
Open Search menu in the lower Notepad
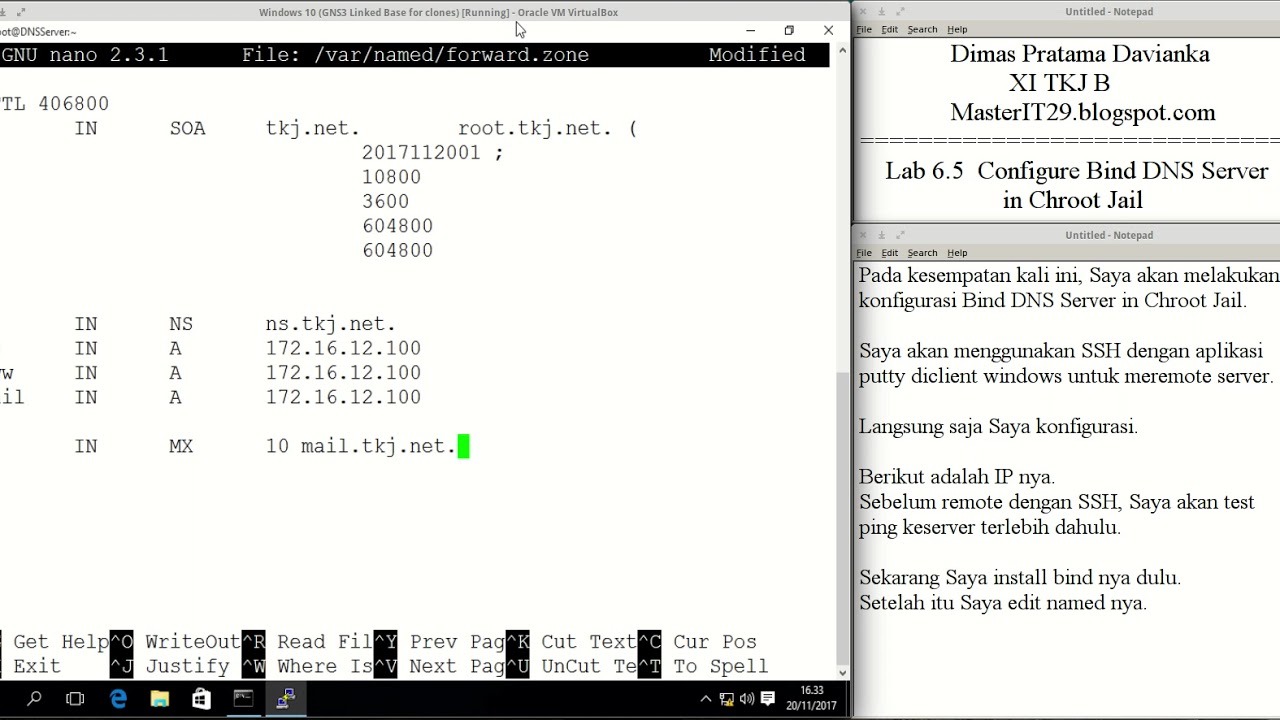(x=922, y=253)
